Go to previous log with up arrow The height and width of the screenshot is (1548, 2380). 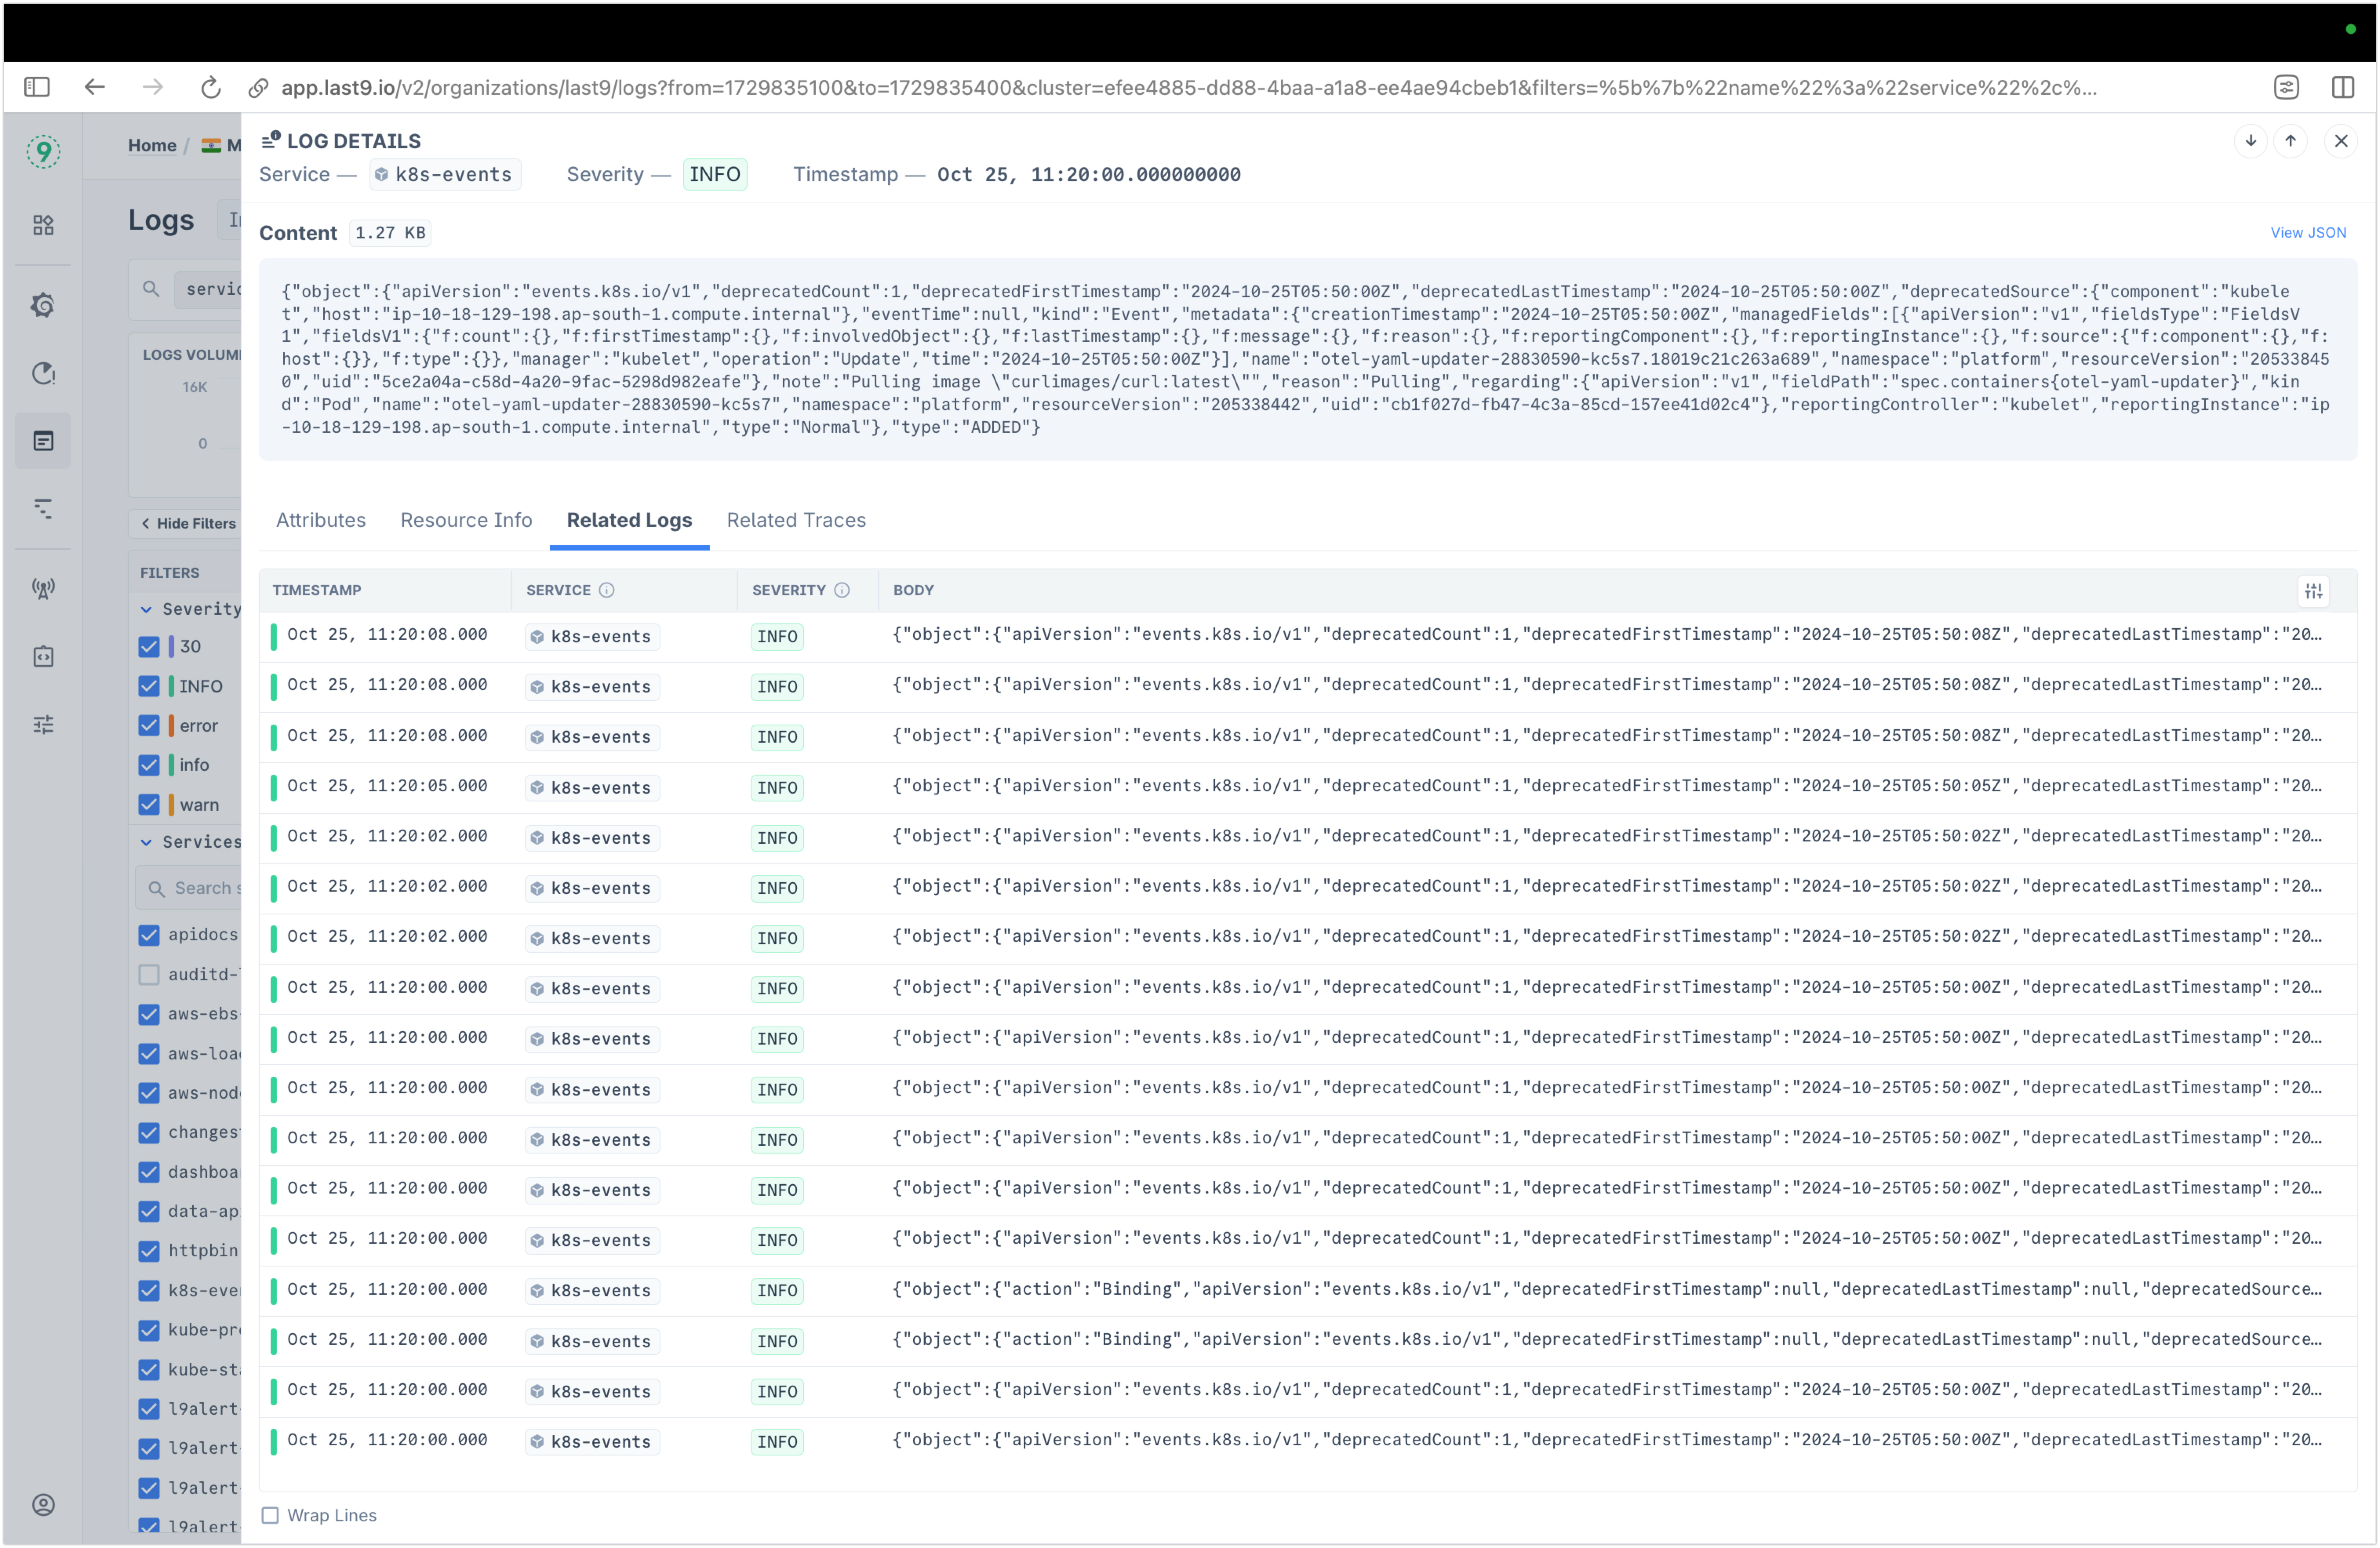pos(2290,141)
